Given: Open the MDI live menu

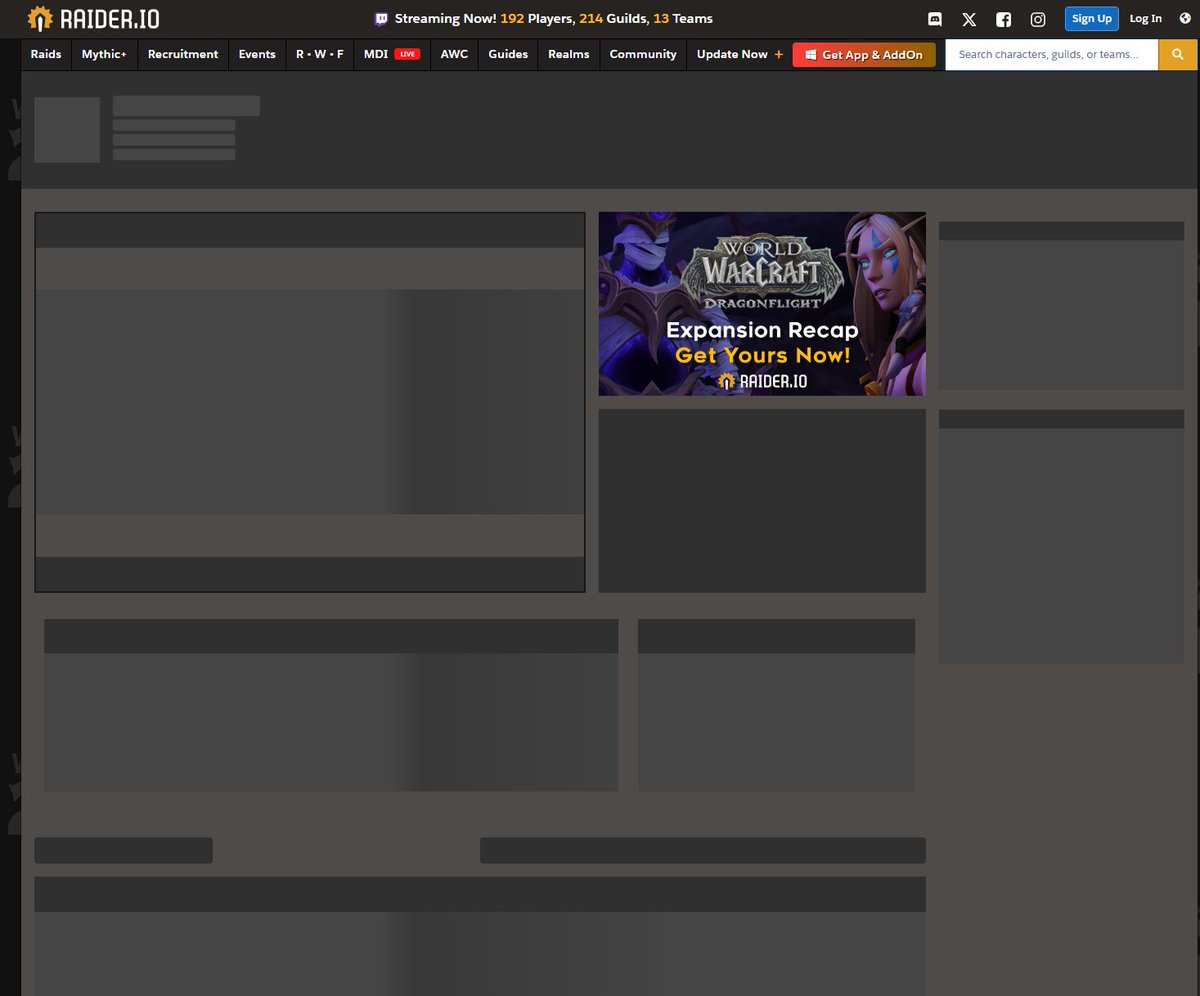Looking at the screenshot, I should 392,54.
